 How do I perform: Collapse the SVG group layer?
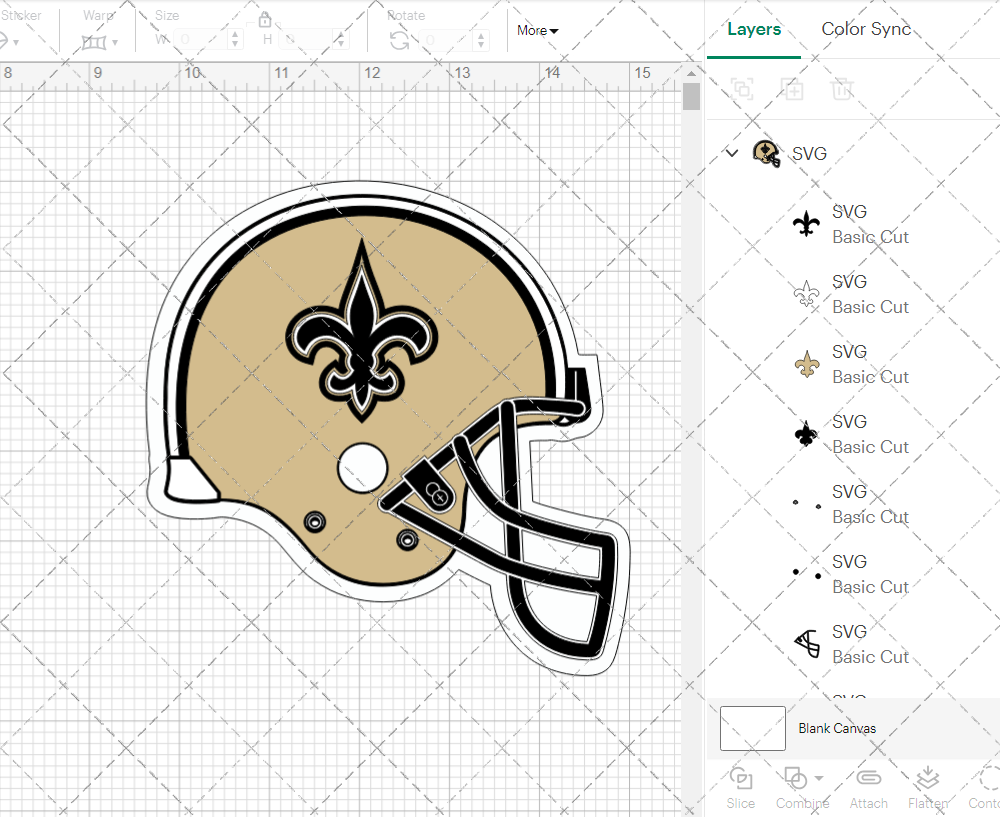pyautogui.click(x=732, y=153)
